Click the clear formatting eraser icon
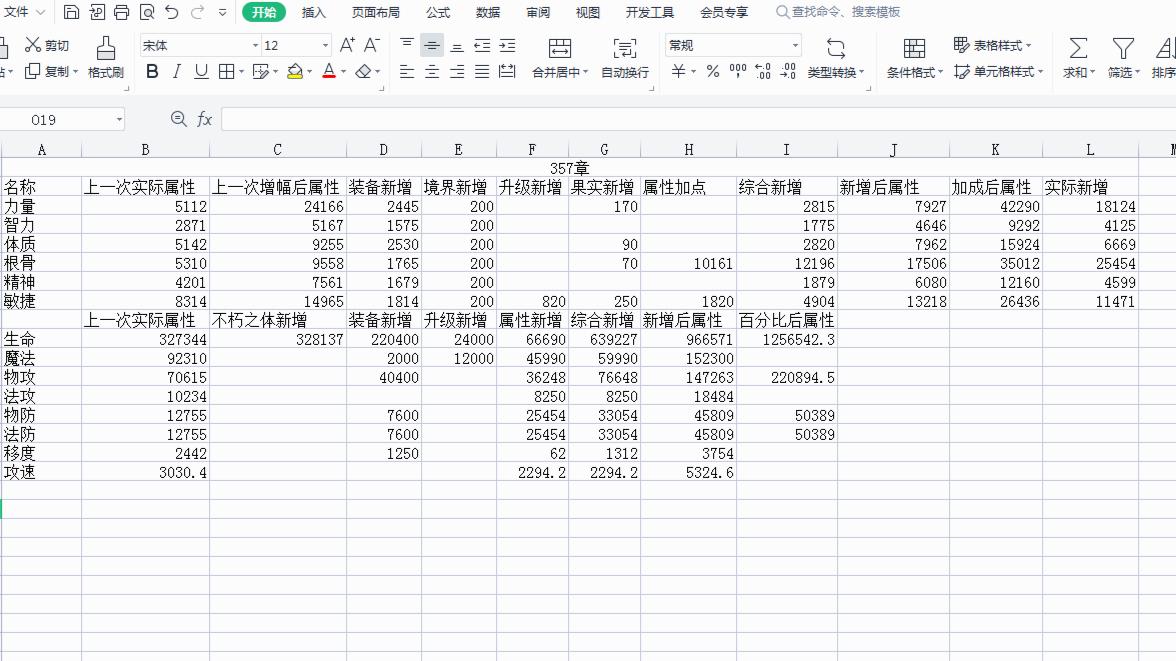Viewport: 1176px width, 661px height. click(364, 71)
